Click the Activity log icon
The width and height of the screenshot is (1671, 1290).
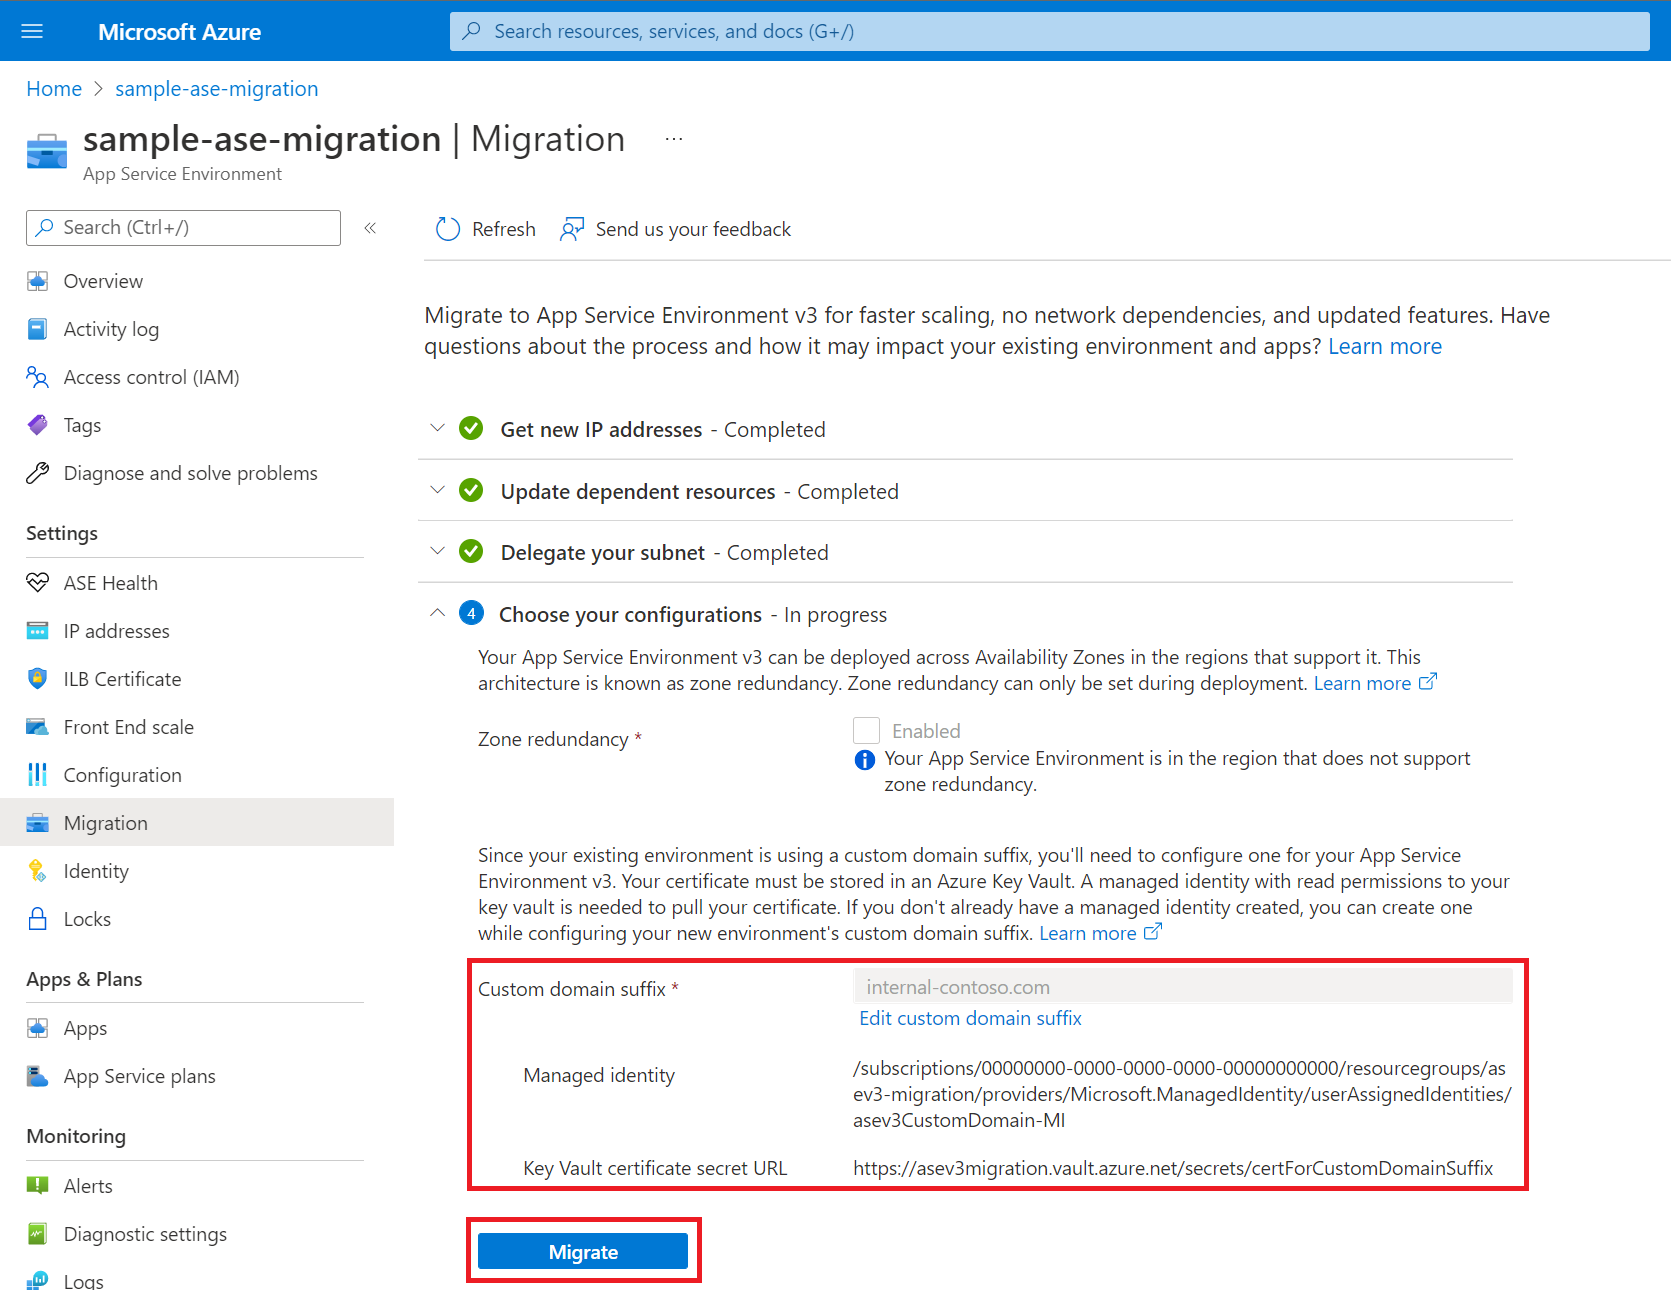pyautogui.click(x=38, y=329)
